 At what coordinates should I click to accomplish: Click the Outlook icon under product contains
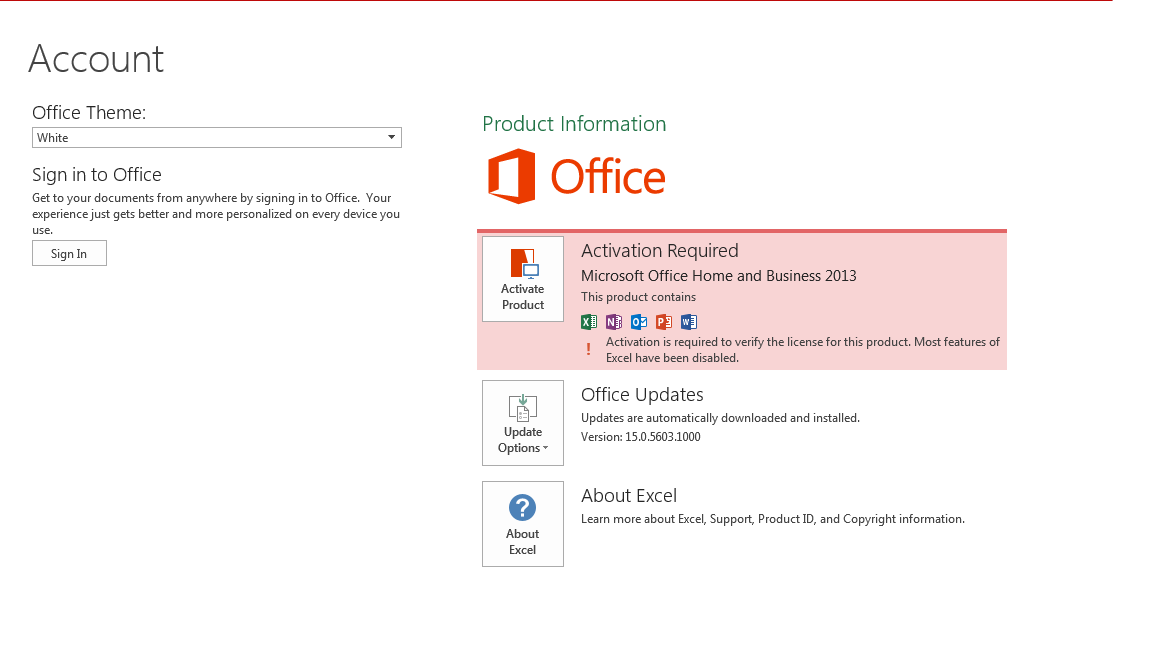tap(639, 322)
